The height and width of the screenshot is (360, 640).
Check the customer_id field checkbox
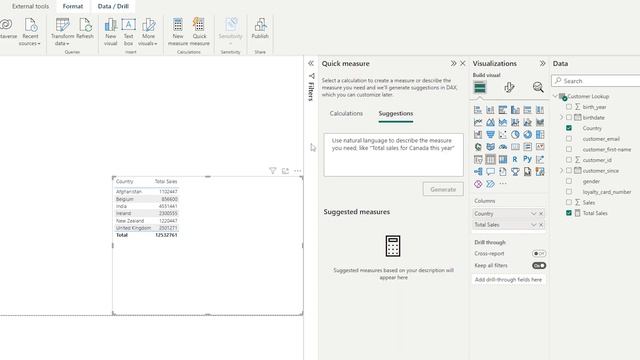point(569,160)
